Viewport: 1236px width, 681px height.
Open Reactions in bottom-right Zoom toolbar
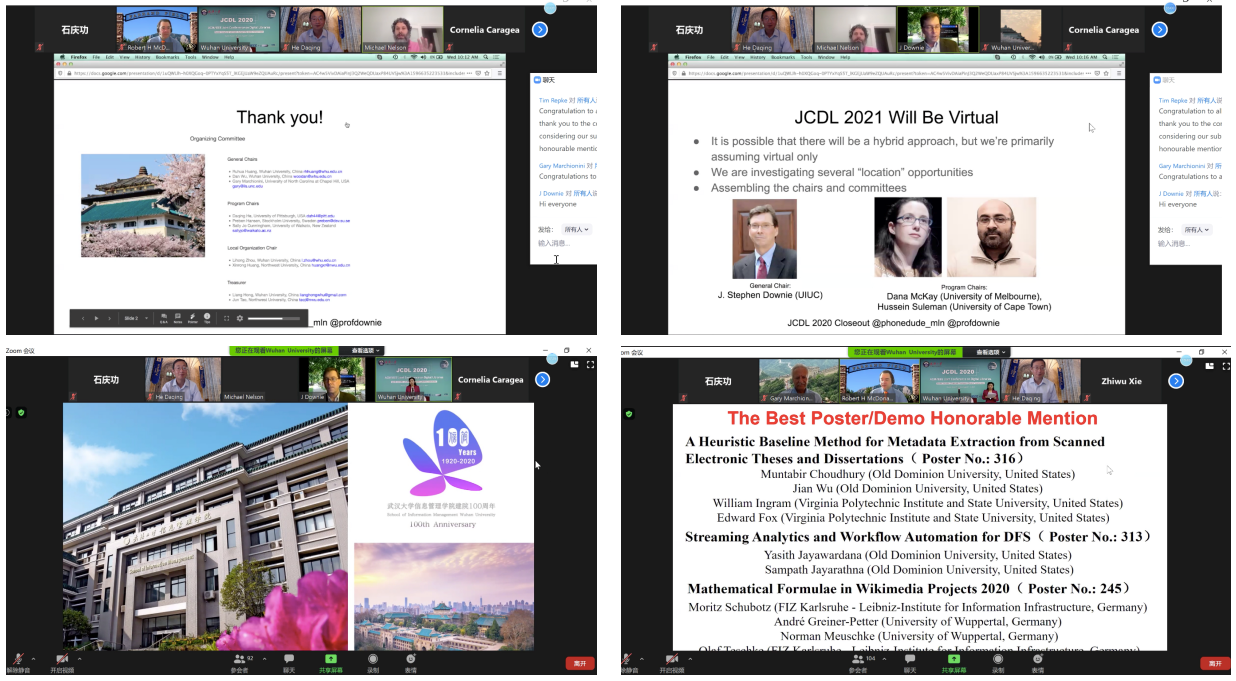(1037, 661)
